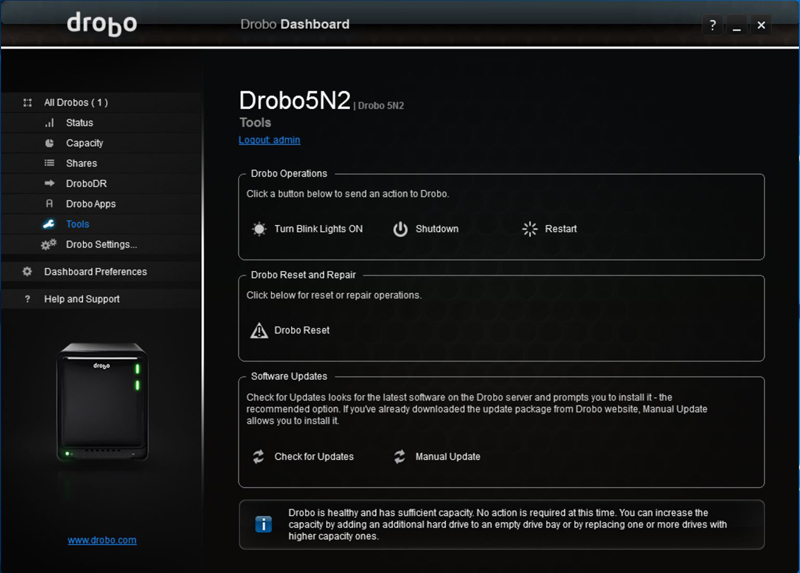Click the Manual Update label
The height and width of the screenshot is (573, 800).
coord(447,457)
